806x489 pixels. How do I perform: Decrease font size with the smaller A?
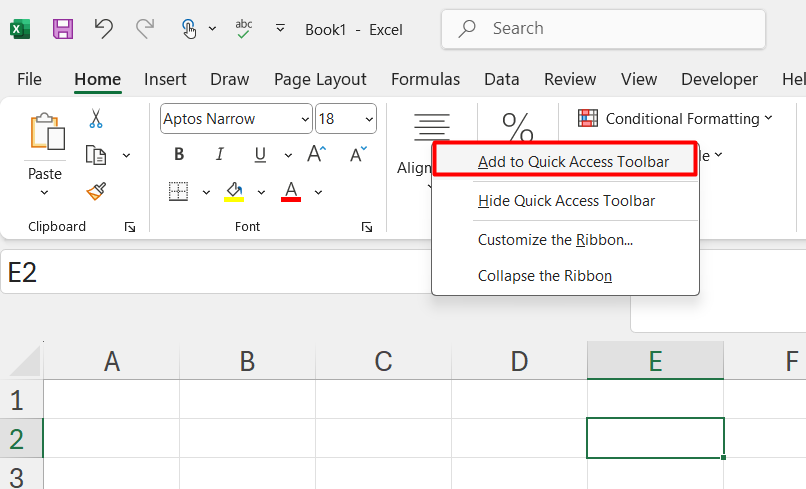(358, 154)
